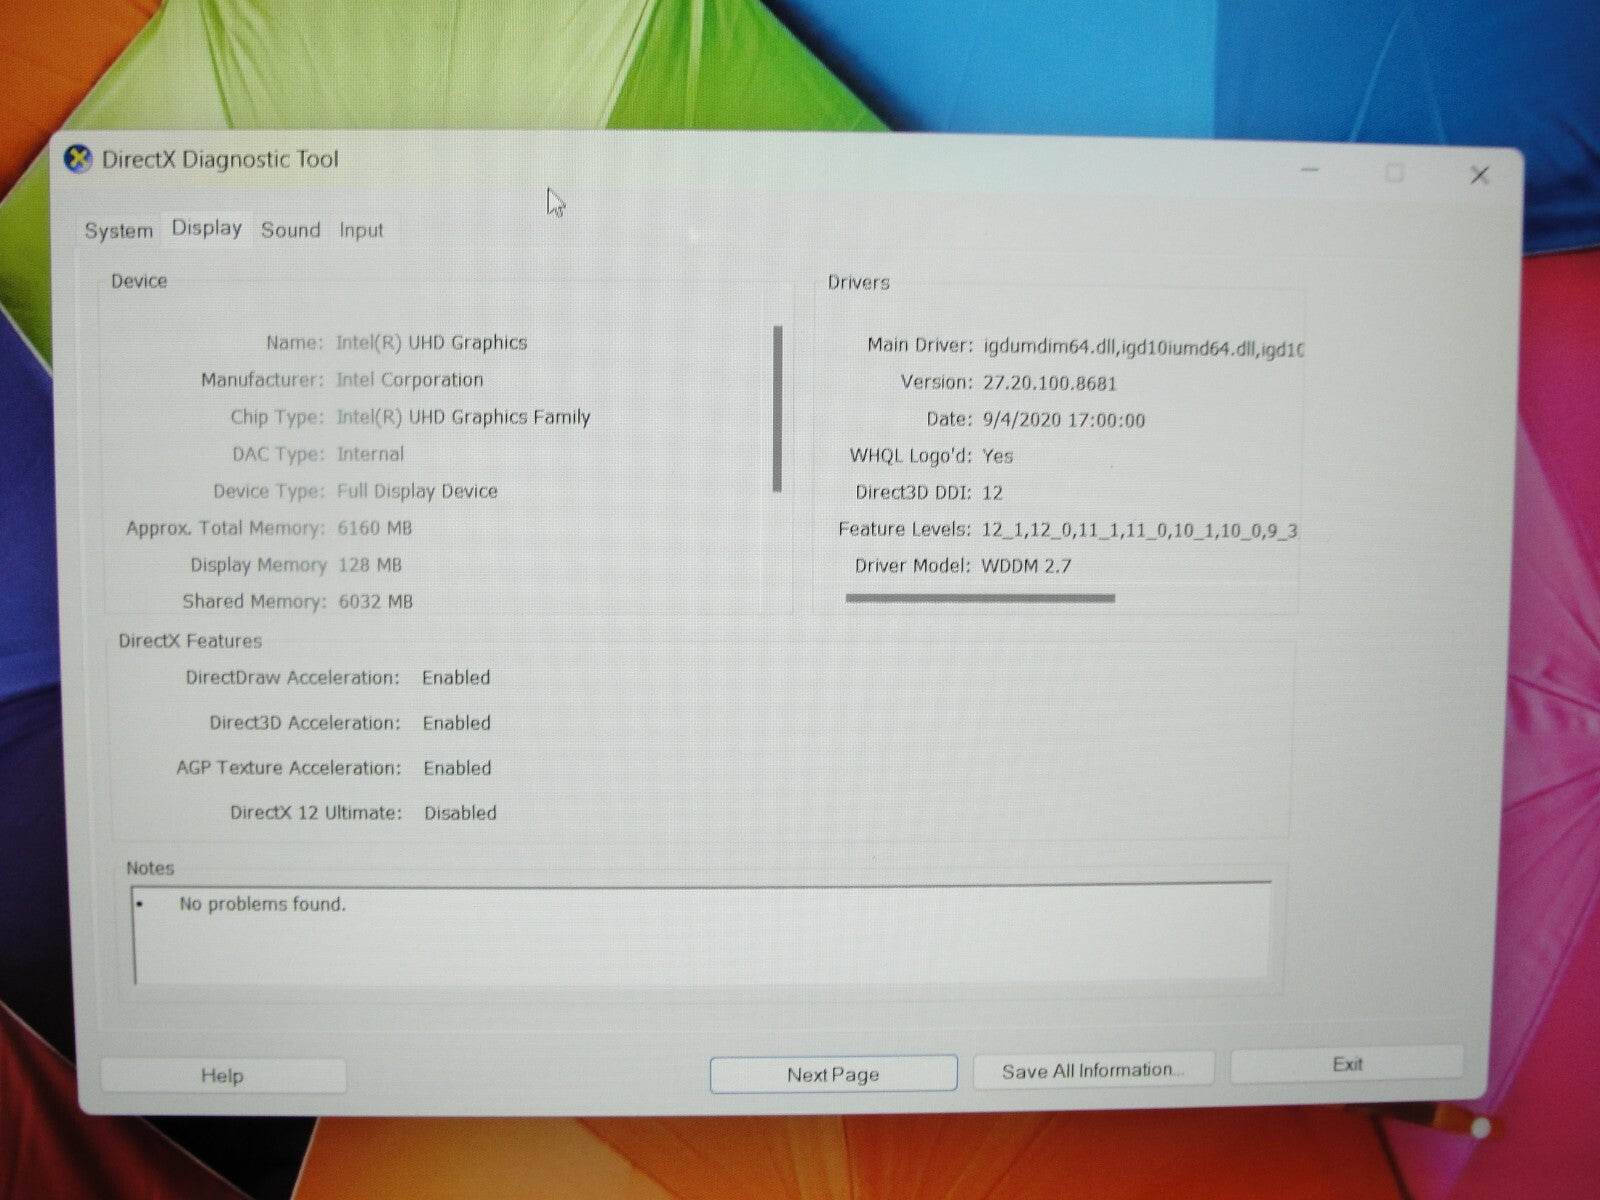Select the DirectX 12 Ultimate Disabled status
The image size is (1600, 1200).
pyautogui.click(x=460, y=813)
